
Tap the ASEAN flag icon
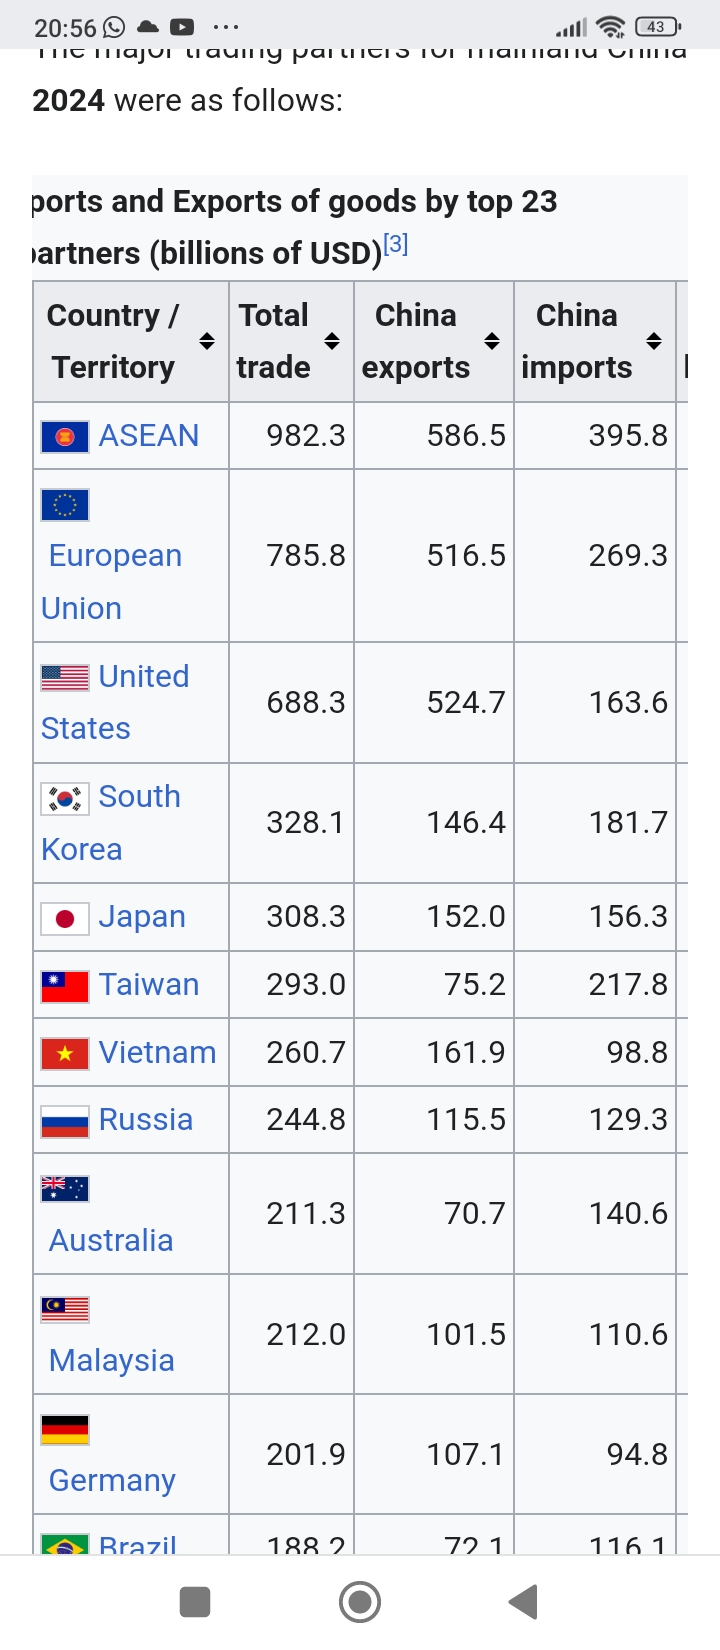pyautogui.click(x=65, y=437)
